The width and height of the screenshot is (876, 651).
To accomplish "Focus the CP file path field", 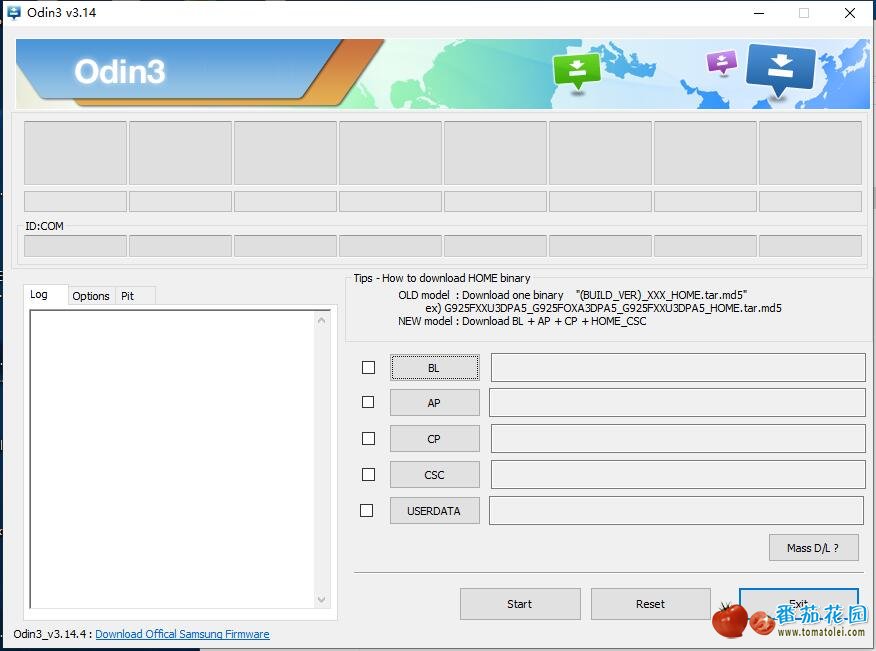I will [678, 439].
